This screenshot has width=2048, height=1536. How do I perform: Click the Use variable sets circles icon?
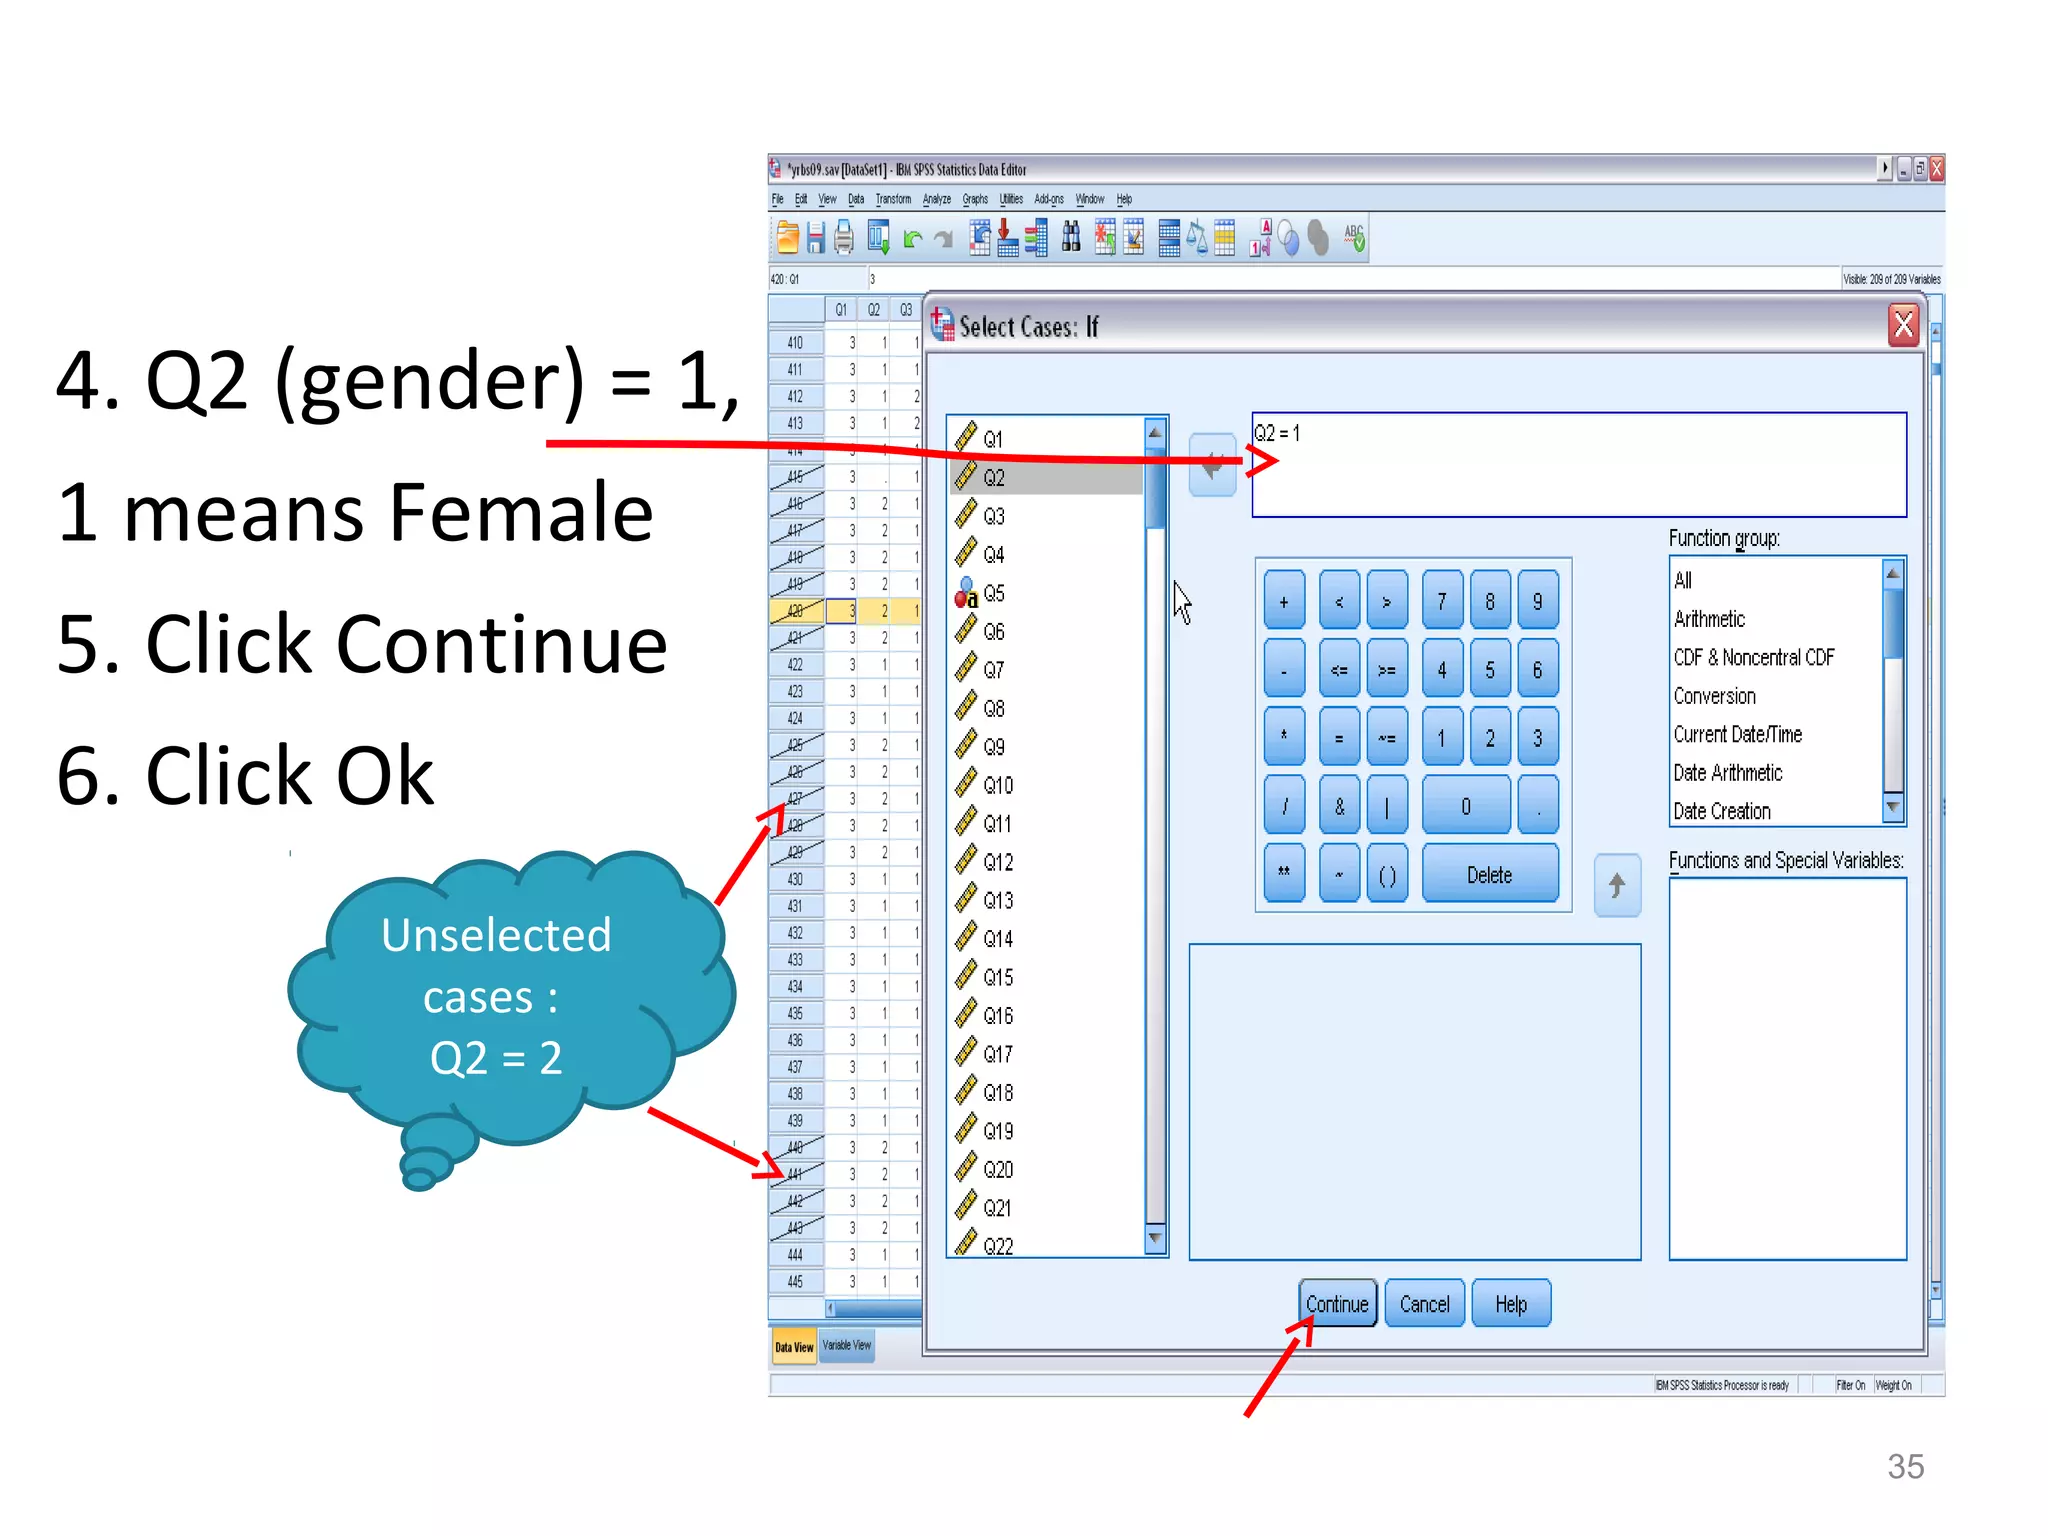tap(1289, 239)
